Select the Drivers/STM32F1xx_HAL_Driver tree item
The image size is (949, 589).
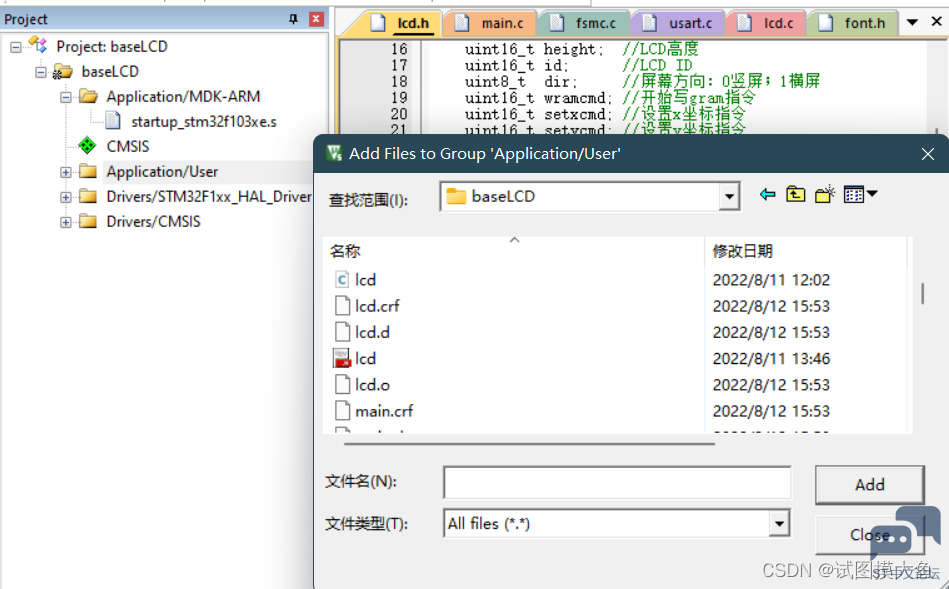tap(209, 197)
